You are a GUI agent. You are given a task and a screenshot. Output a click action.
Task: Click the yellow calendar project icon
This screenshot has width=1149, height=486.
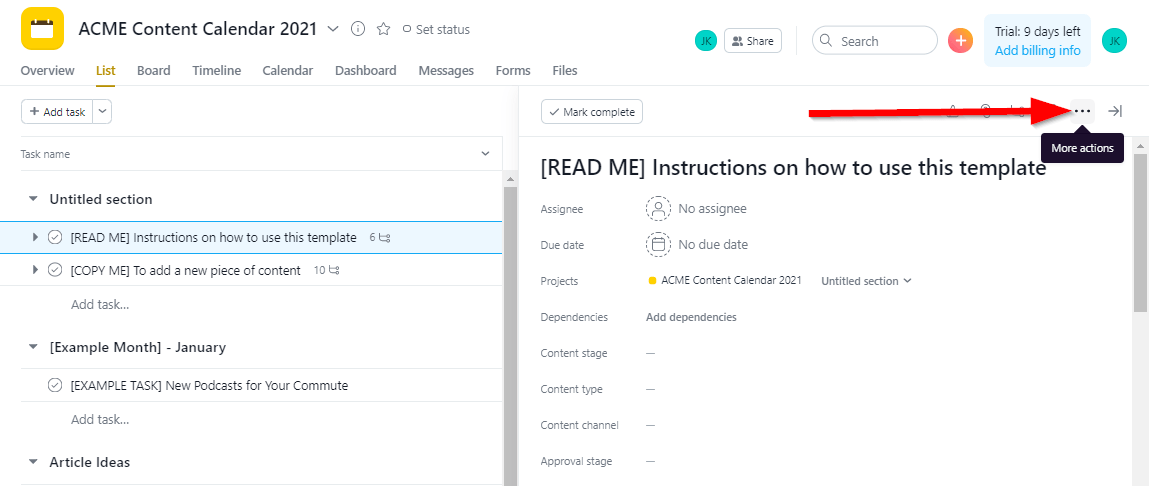(43, 29)
